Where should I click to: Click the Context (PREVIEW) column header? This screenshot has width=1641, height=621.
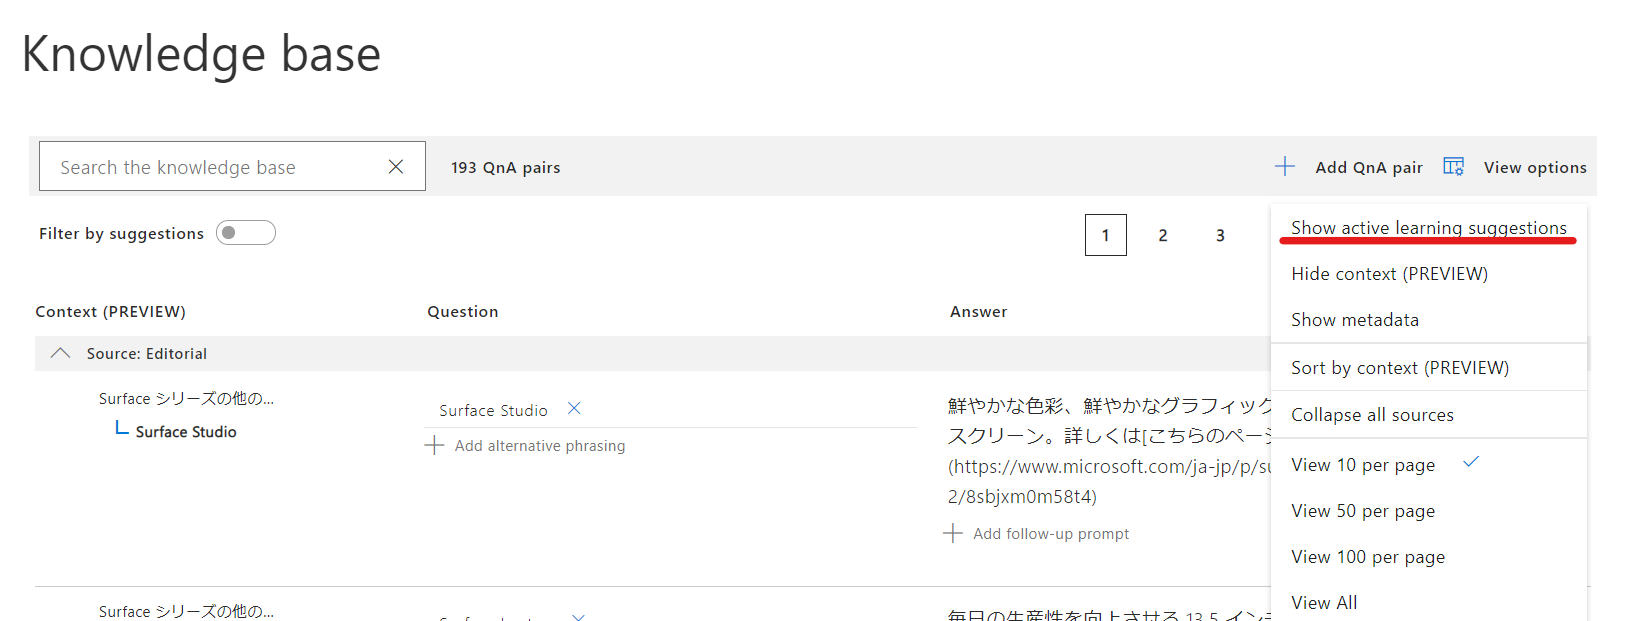click(110, 311)
